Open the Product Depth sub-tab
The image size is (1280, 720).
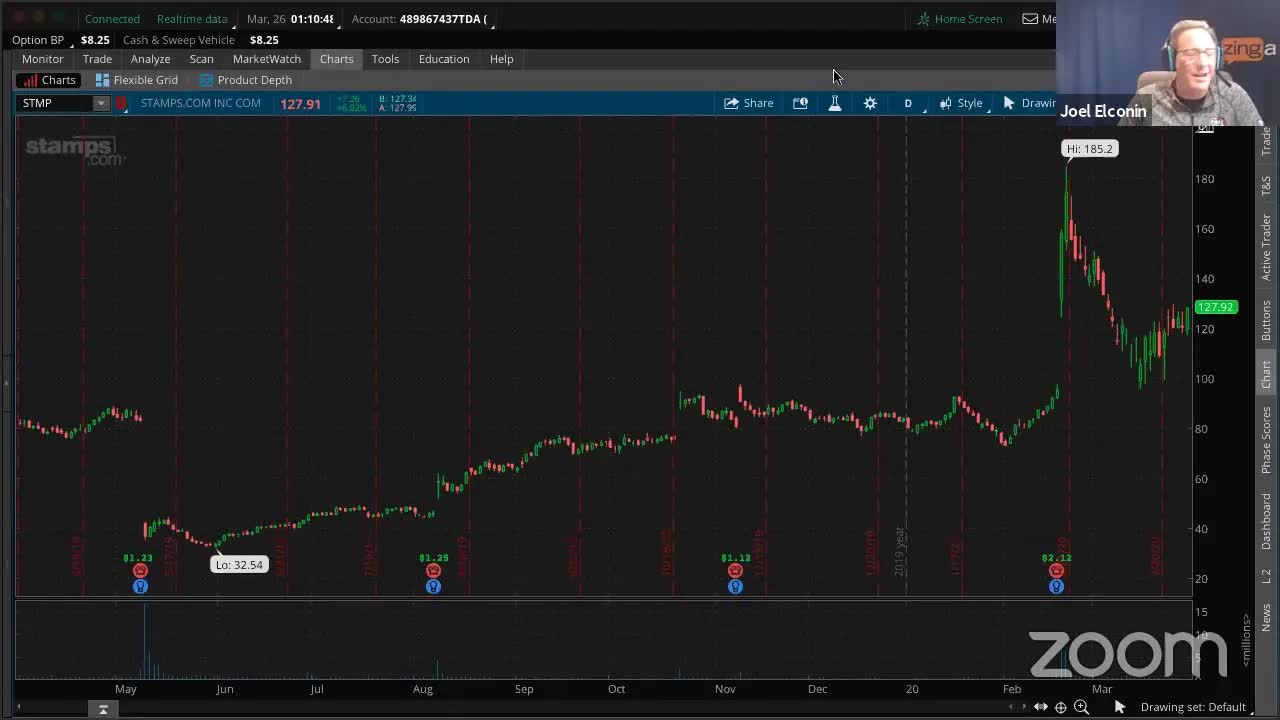246,80
